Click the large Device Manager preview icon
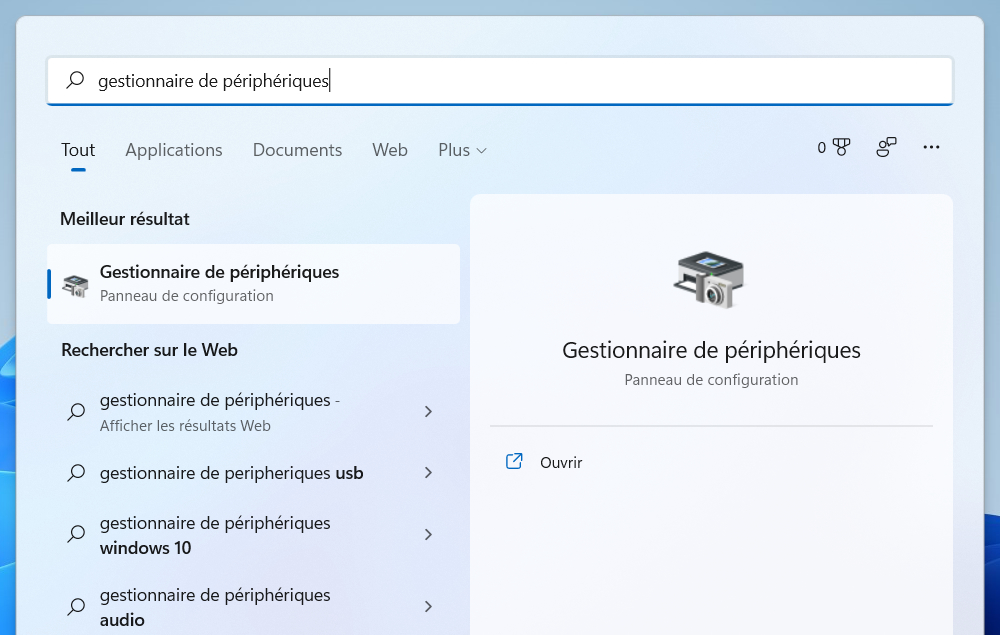Viewport: 1000px width, 635px height. tap(709, 280)
